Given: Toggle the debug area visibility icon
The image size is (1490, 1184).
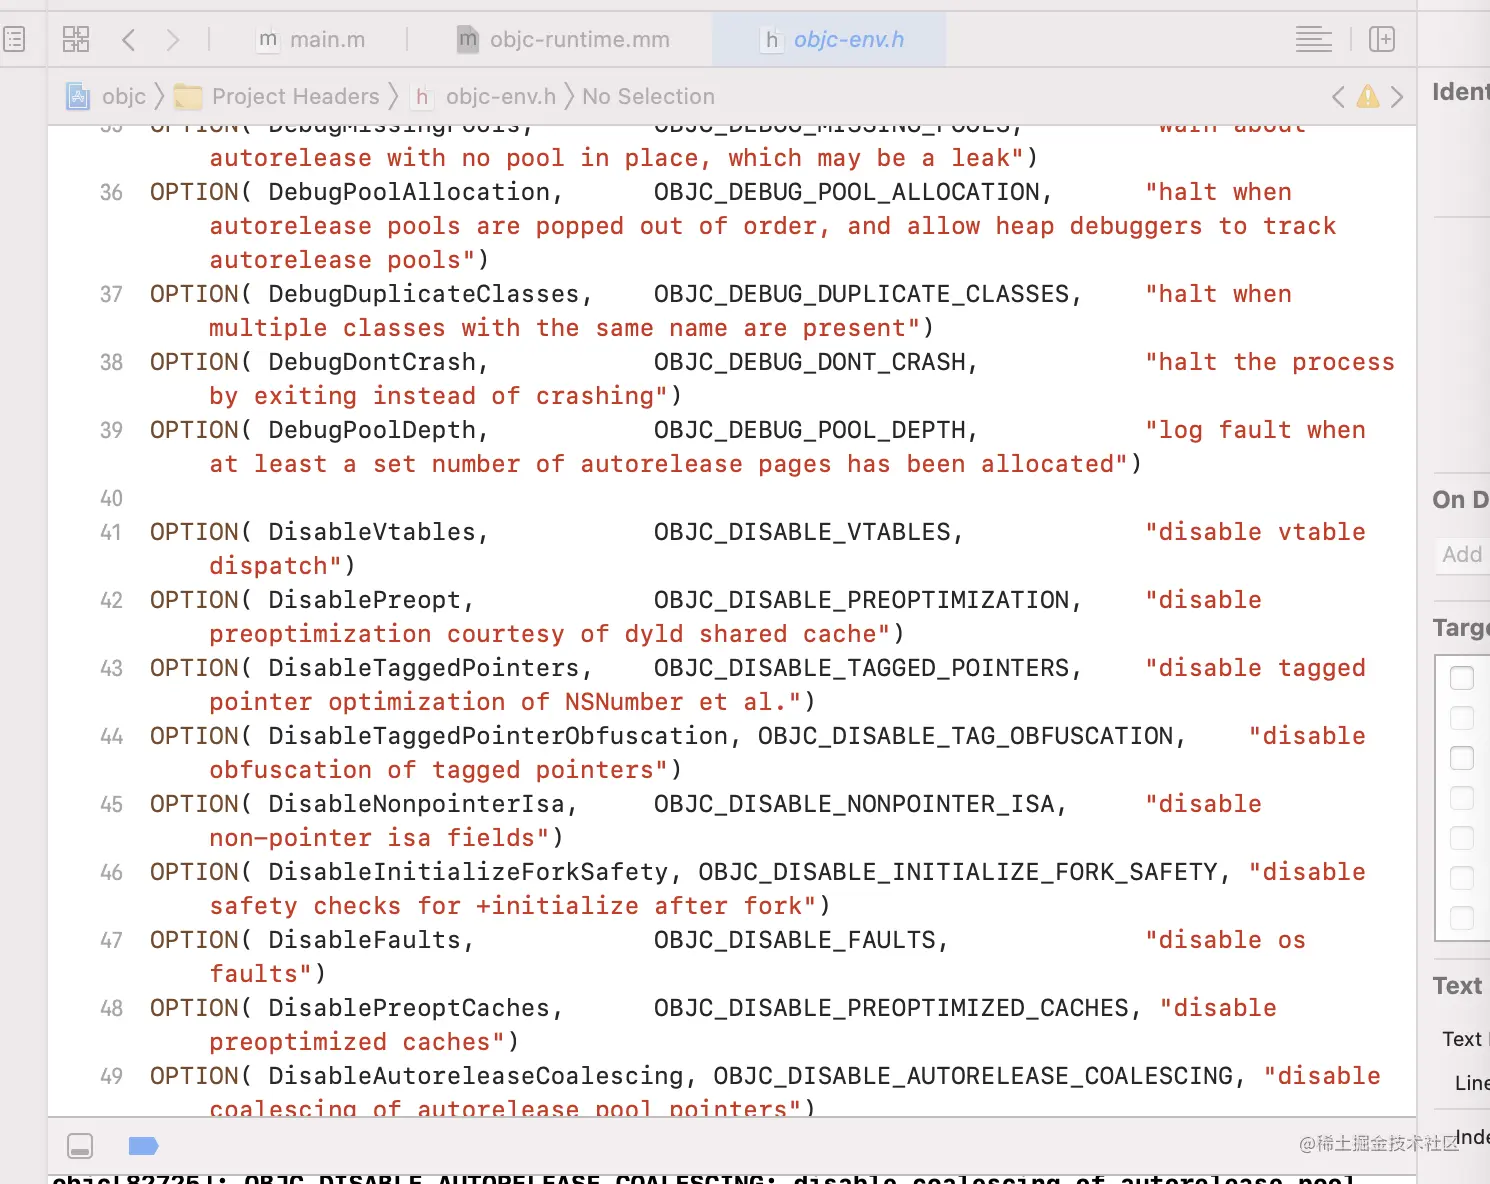Looking at the screenshot, I should [x=80, y=1146].
